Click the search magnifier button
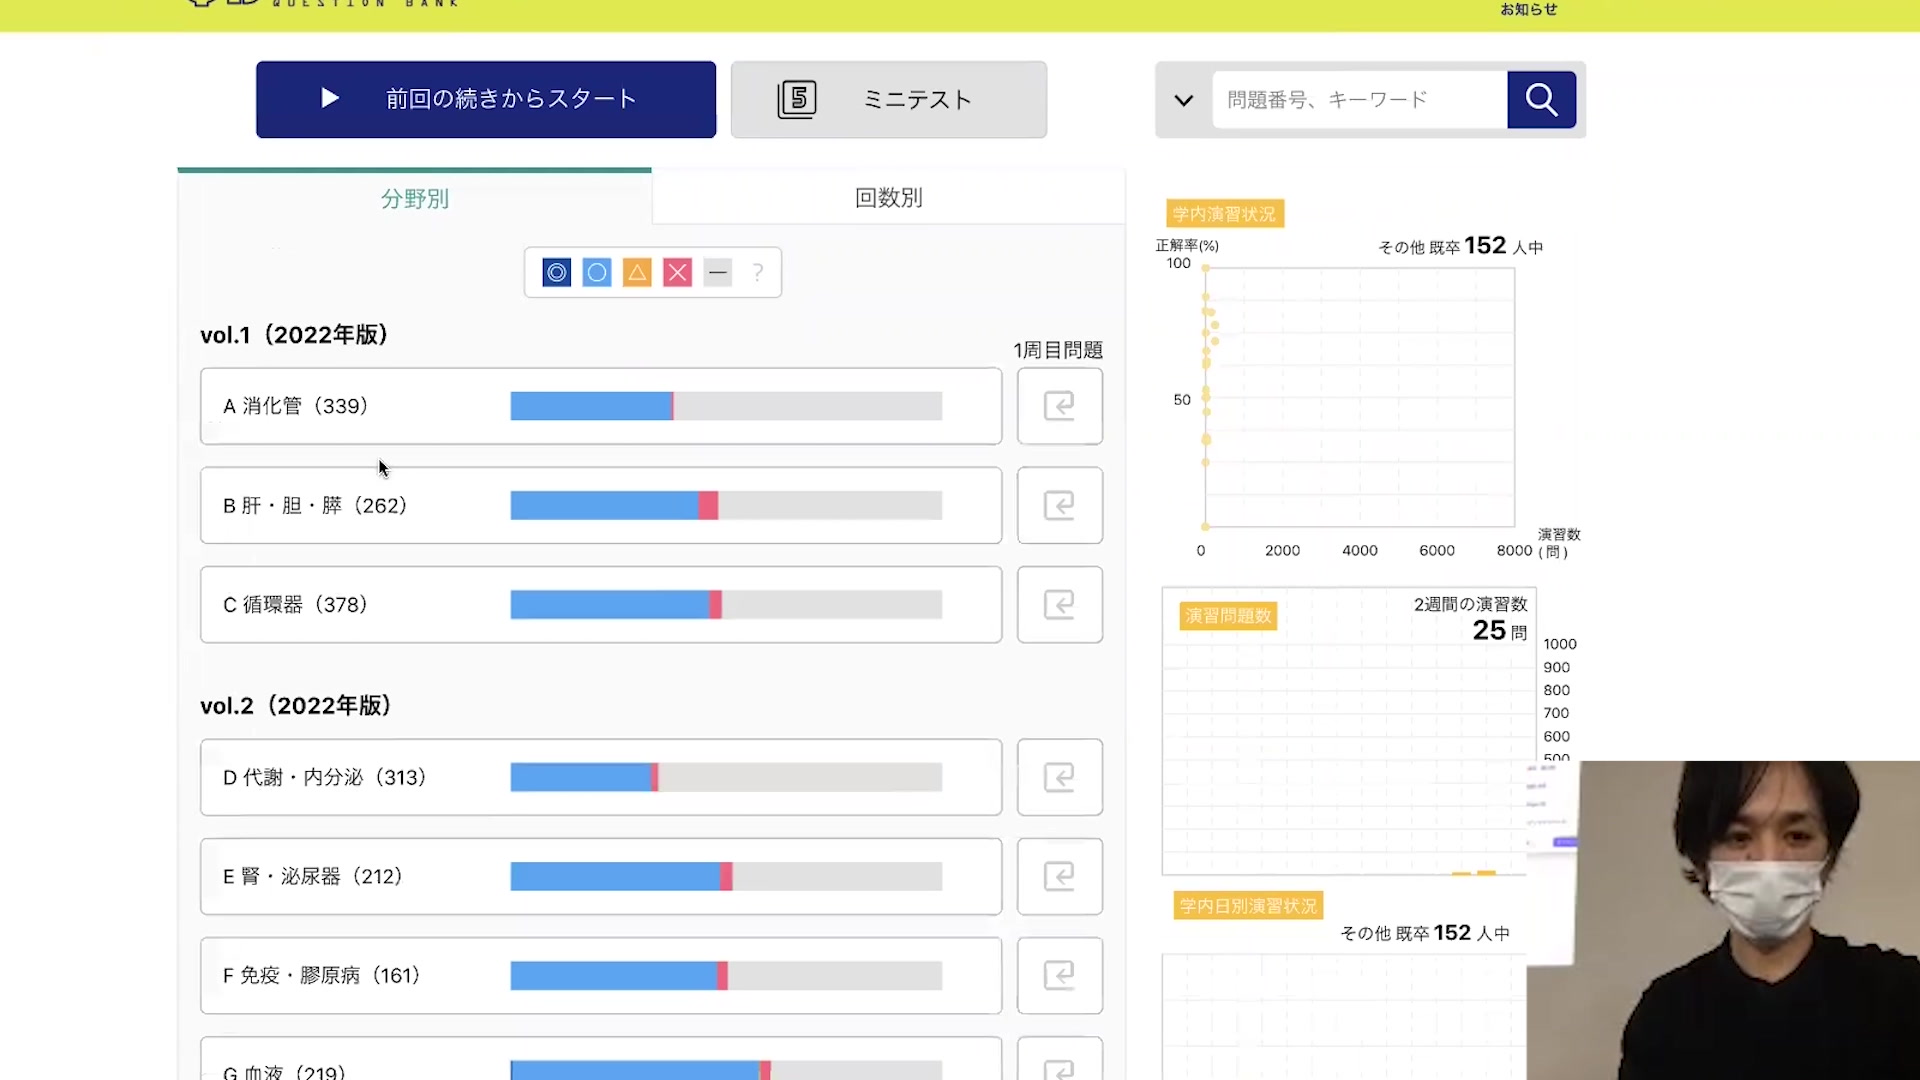The height and width of the screenshot is (1080, 1920). [x=1541, y=100]
